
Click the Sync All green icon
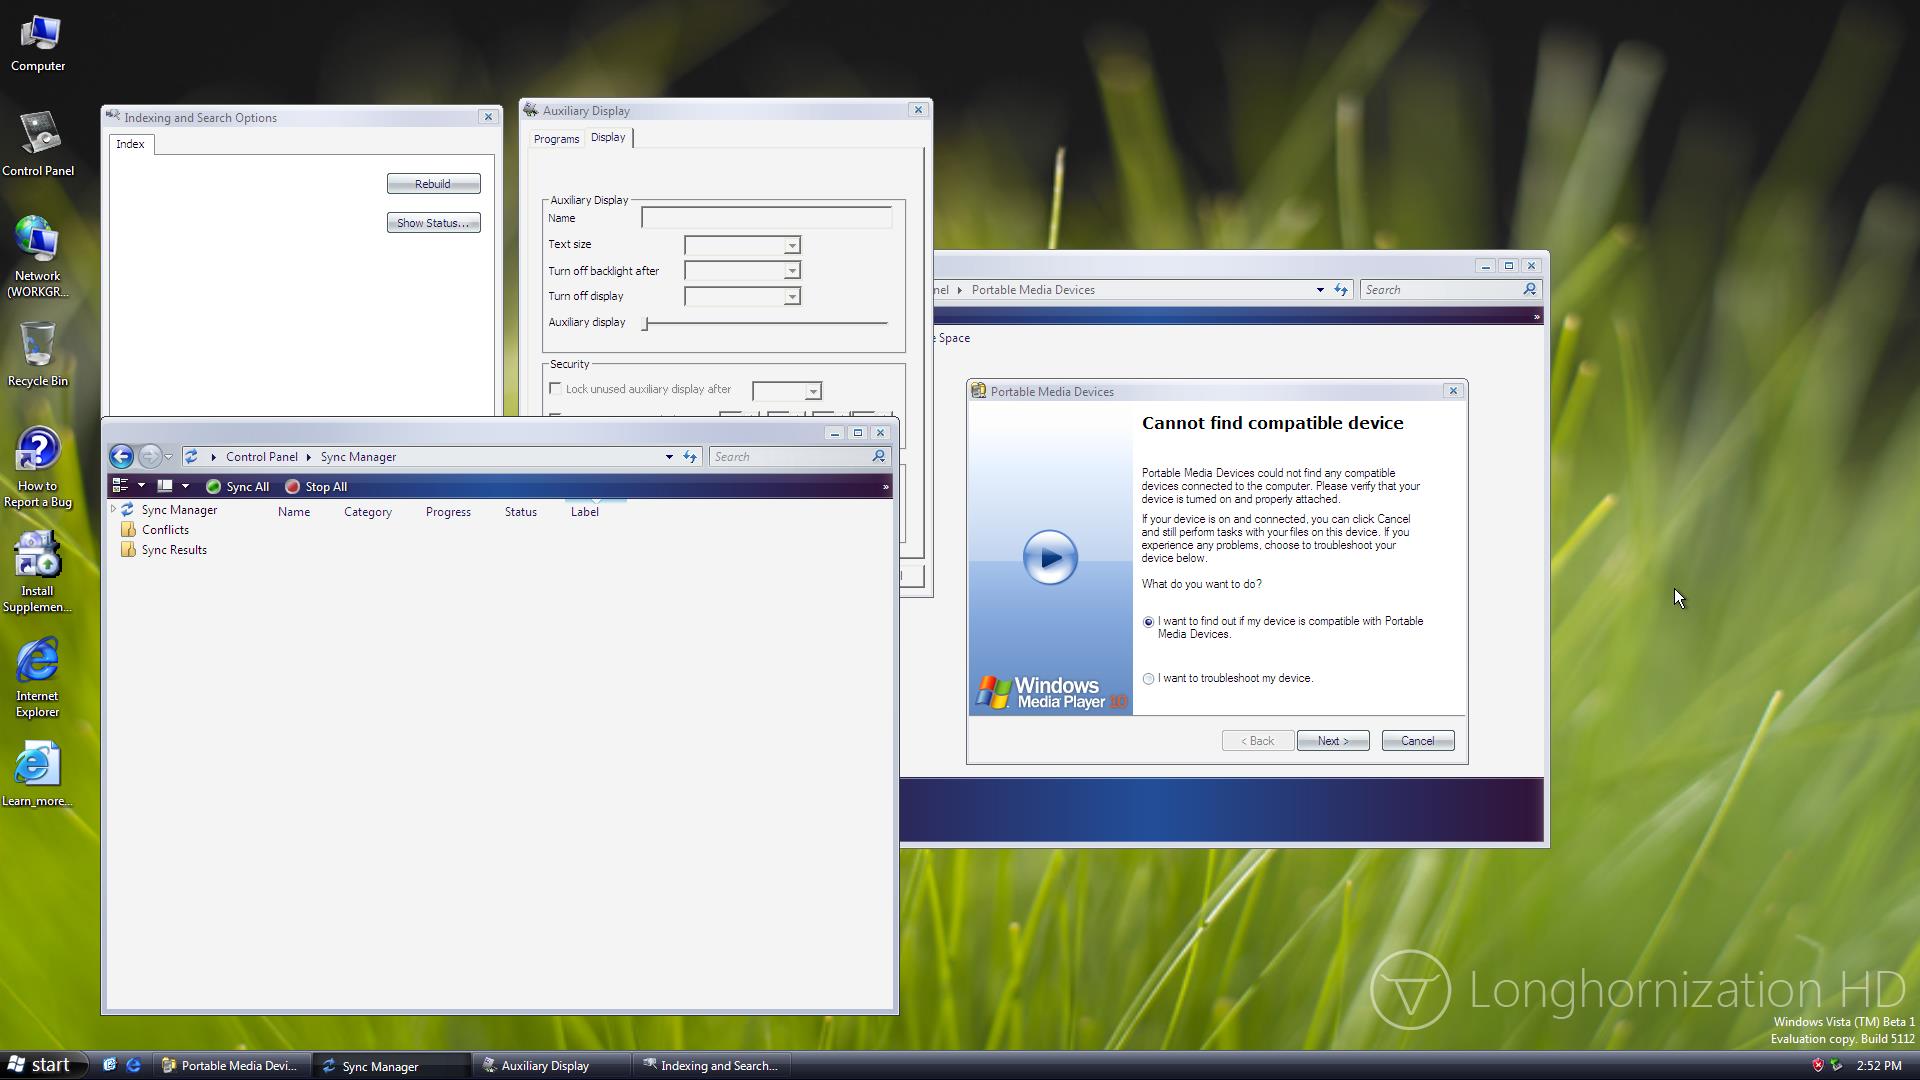[213, 487]
